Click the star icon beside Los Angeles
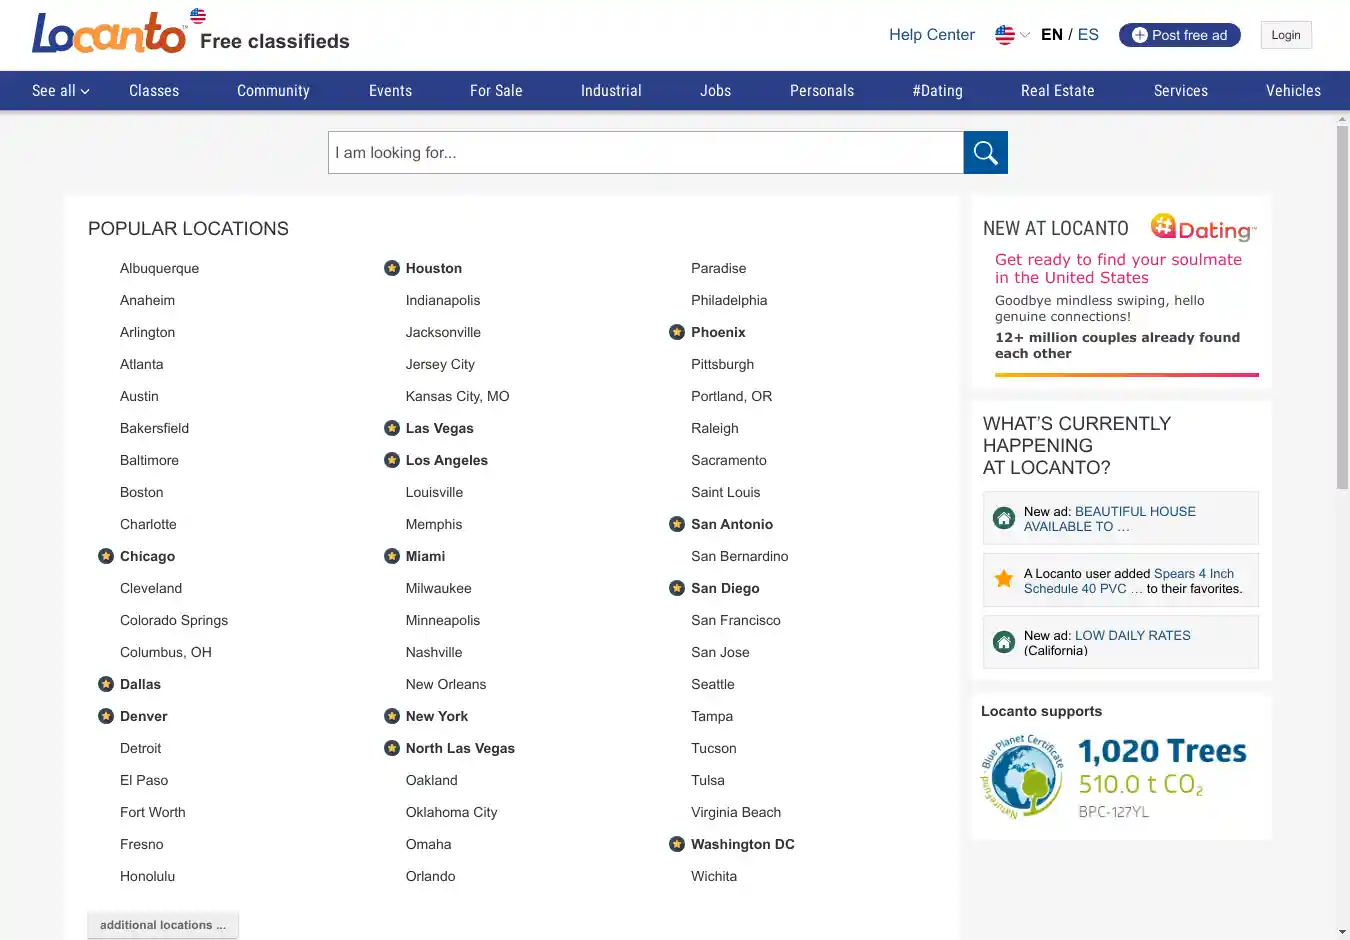This screenshot has width=1350, height=940. 392,460
